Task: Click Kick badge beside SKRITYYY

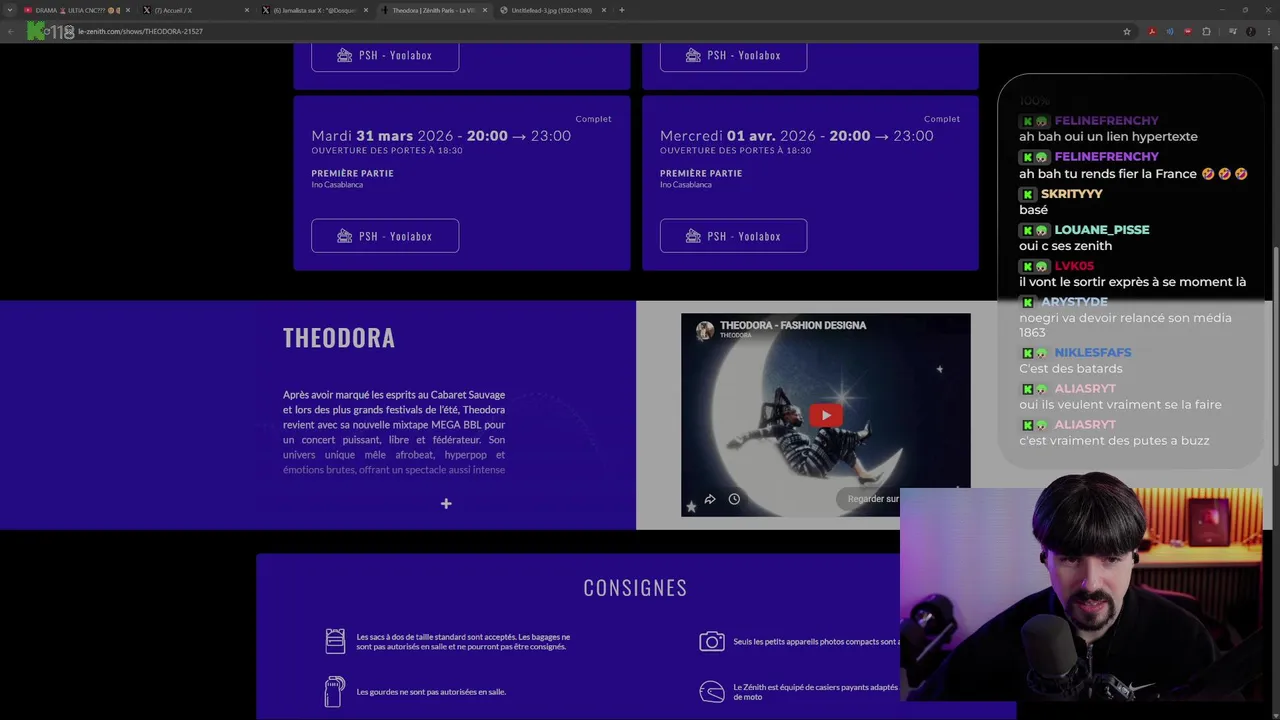Action: tap(1027, 194)
